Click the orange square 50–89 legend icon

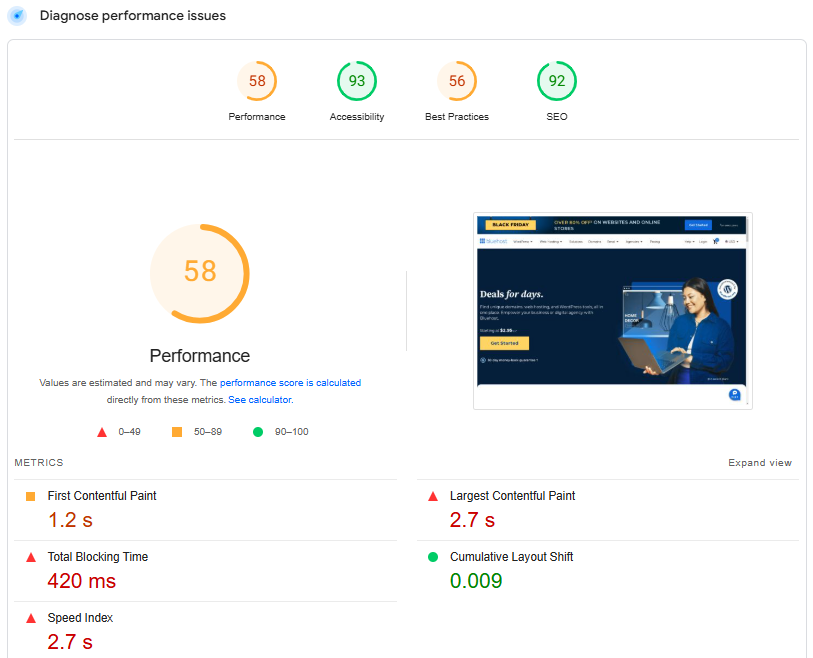tap(177, 432)
